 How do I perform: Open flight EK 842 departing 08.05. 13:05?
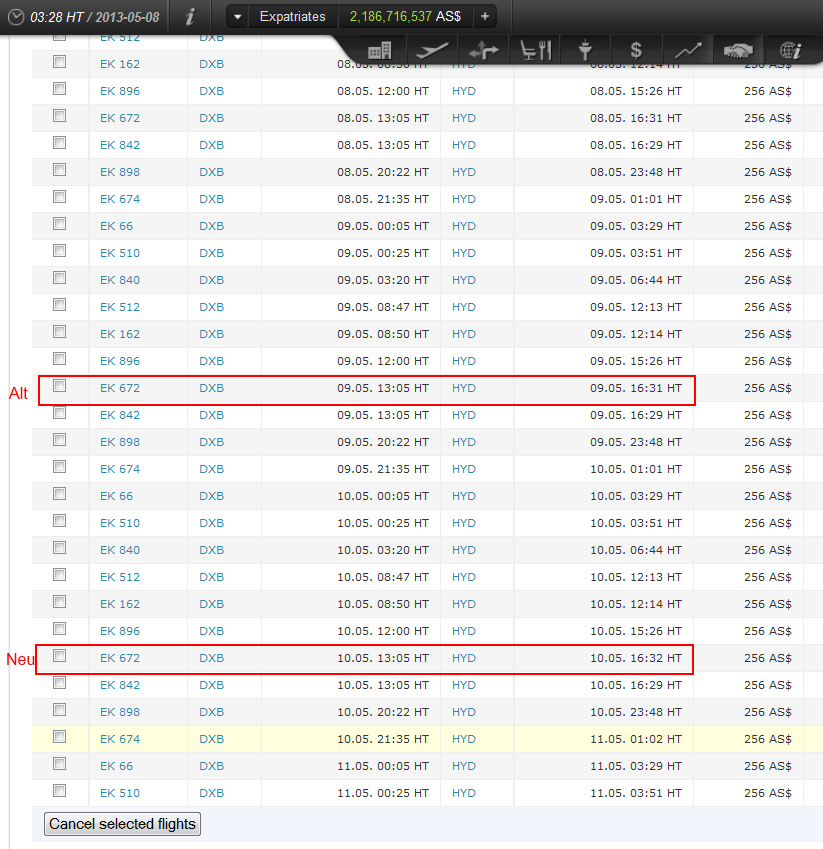click(120, 145)
